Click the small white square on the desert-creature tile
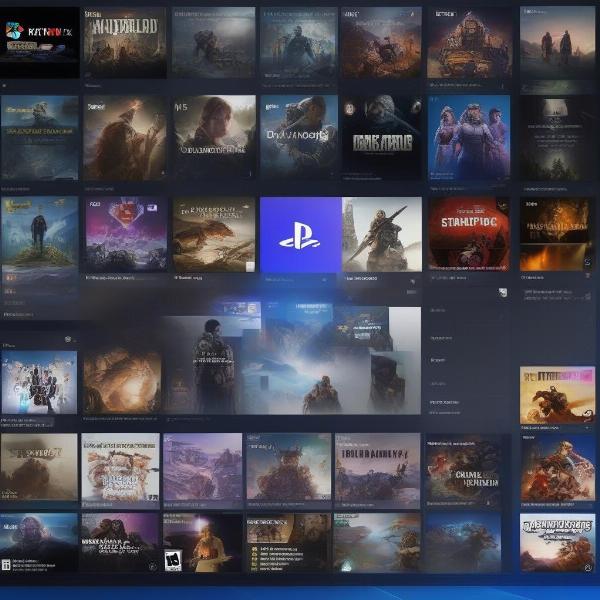The width and height of the screenshot is (600, 600). tap(250, 267)
